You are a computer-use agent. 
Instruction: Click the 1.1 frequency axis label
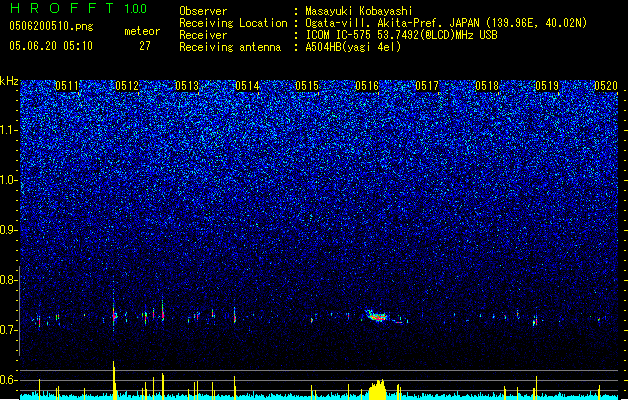pos(8,130)
